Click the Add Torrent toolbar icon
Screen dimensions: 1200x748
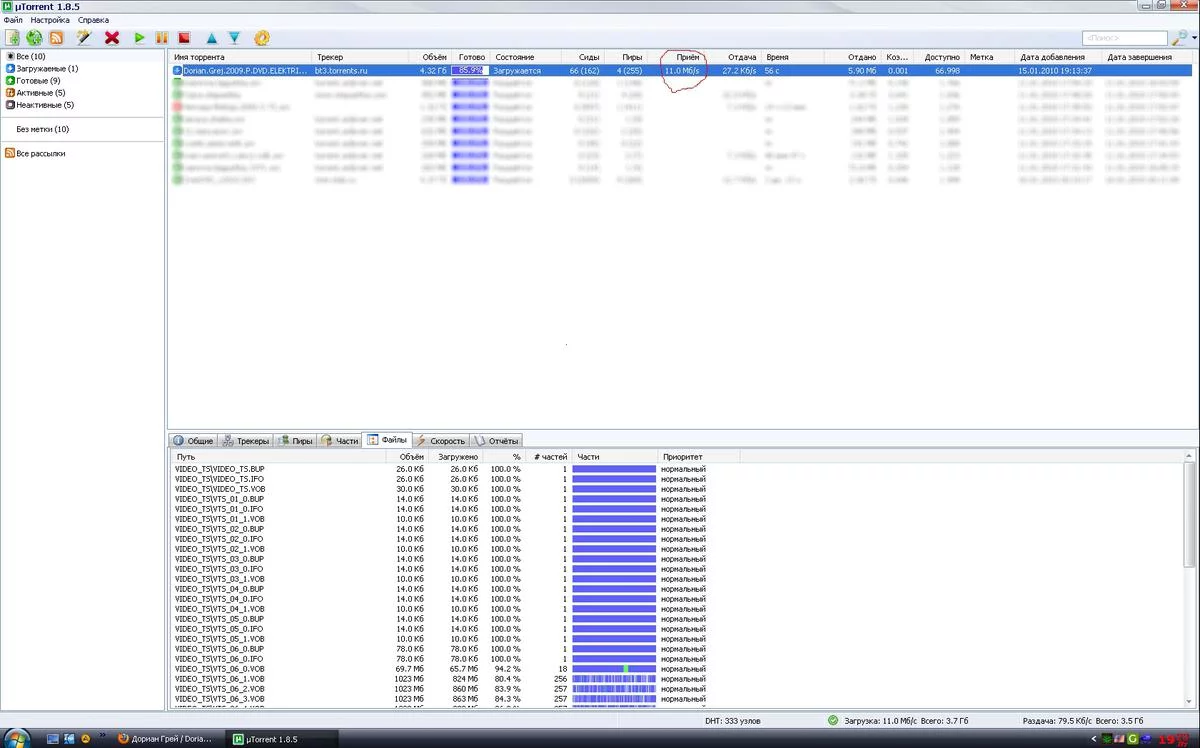click(13, 38)
